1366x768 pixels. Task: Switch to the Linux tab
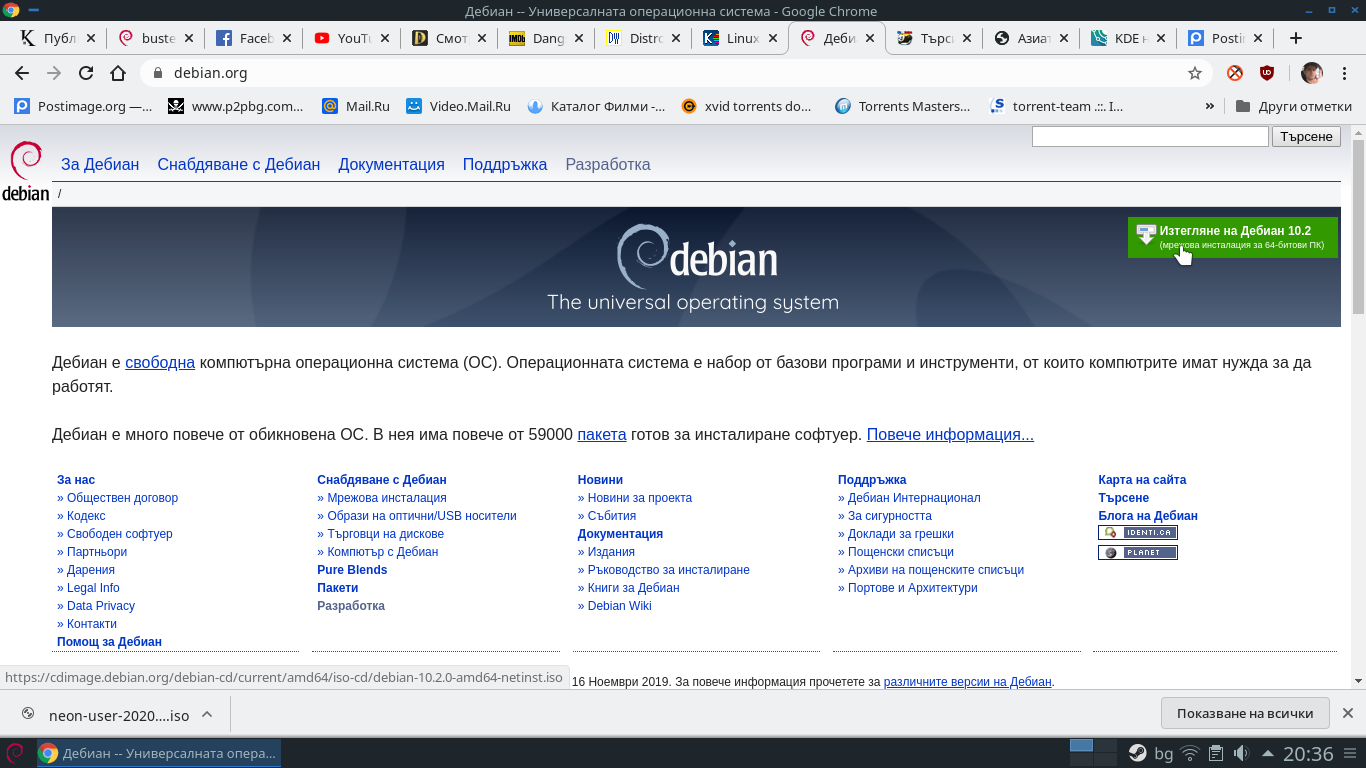pos(741,38)
